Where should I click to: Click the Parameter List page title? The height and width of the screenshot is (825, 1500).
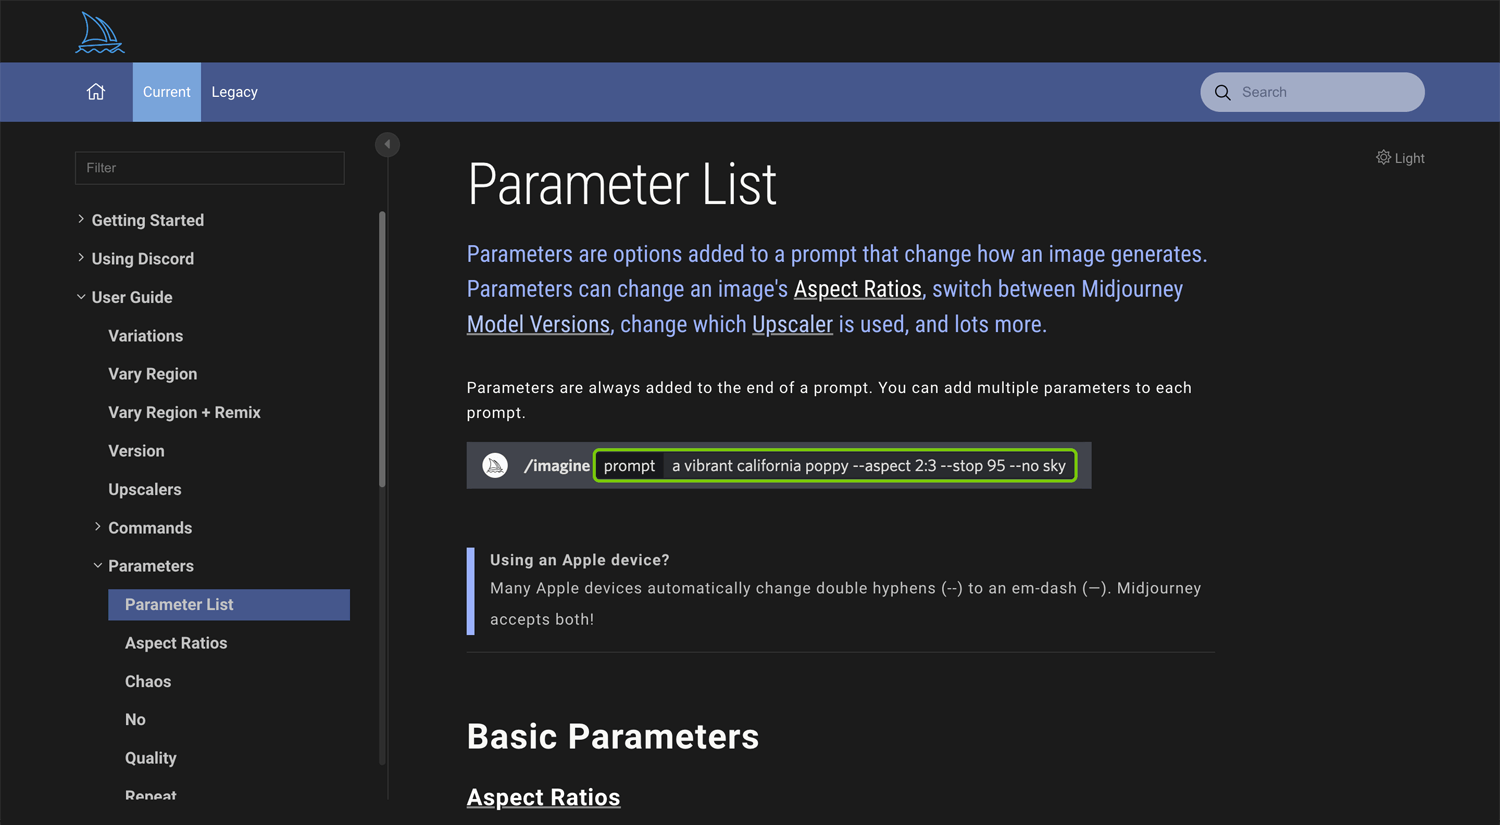[622, 185]
